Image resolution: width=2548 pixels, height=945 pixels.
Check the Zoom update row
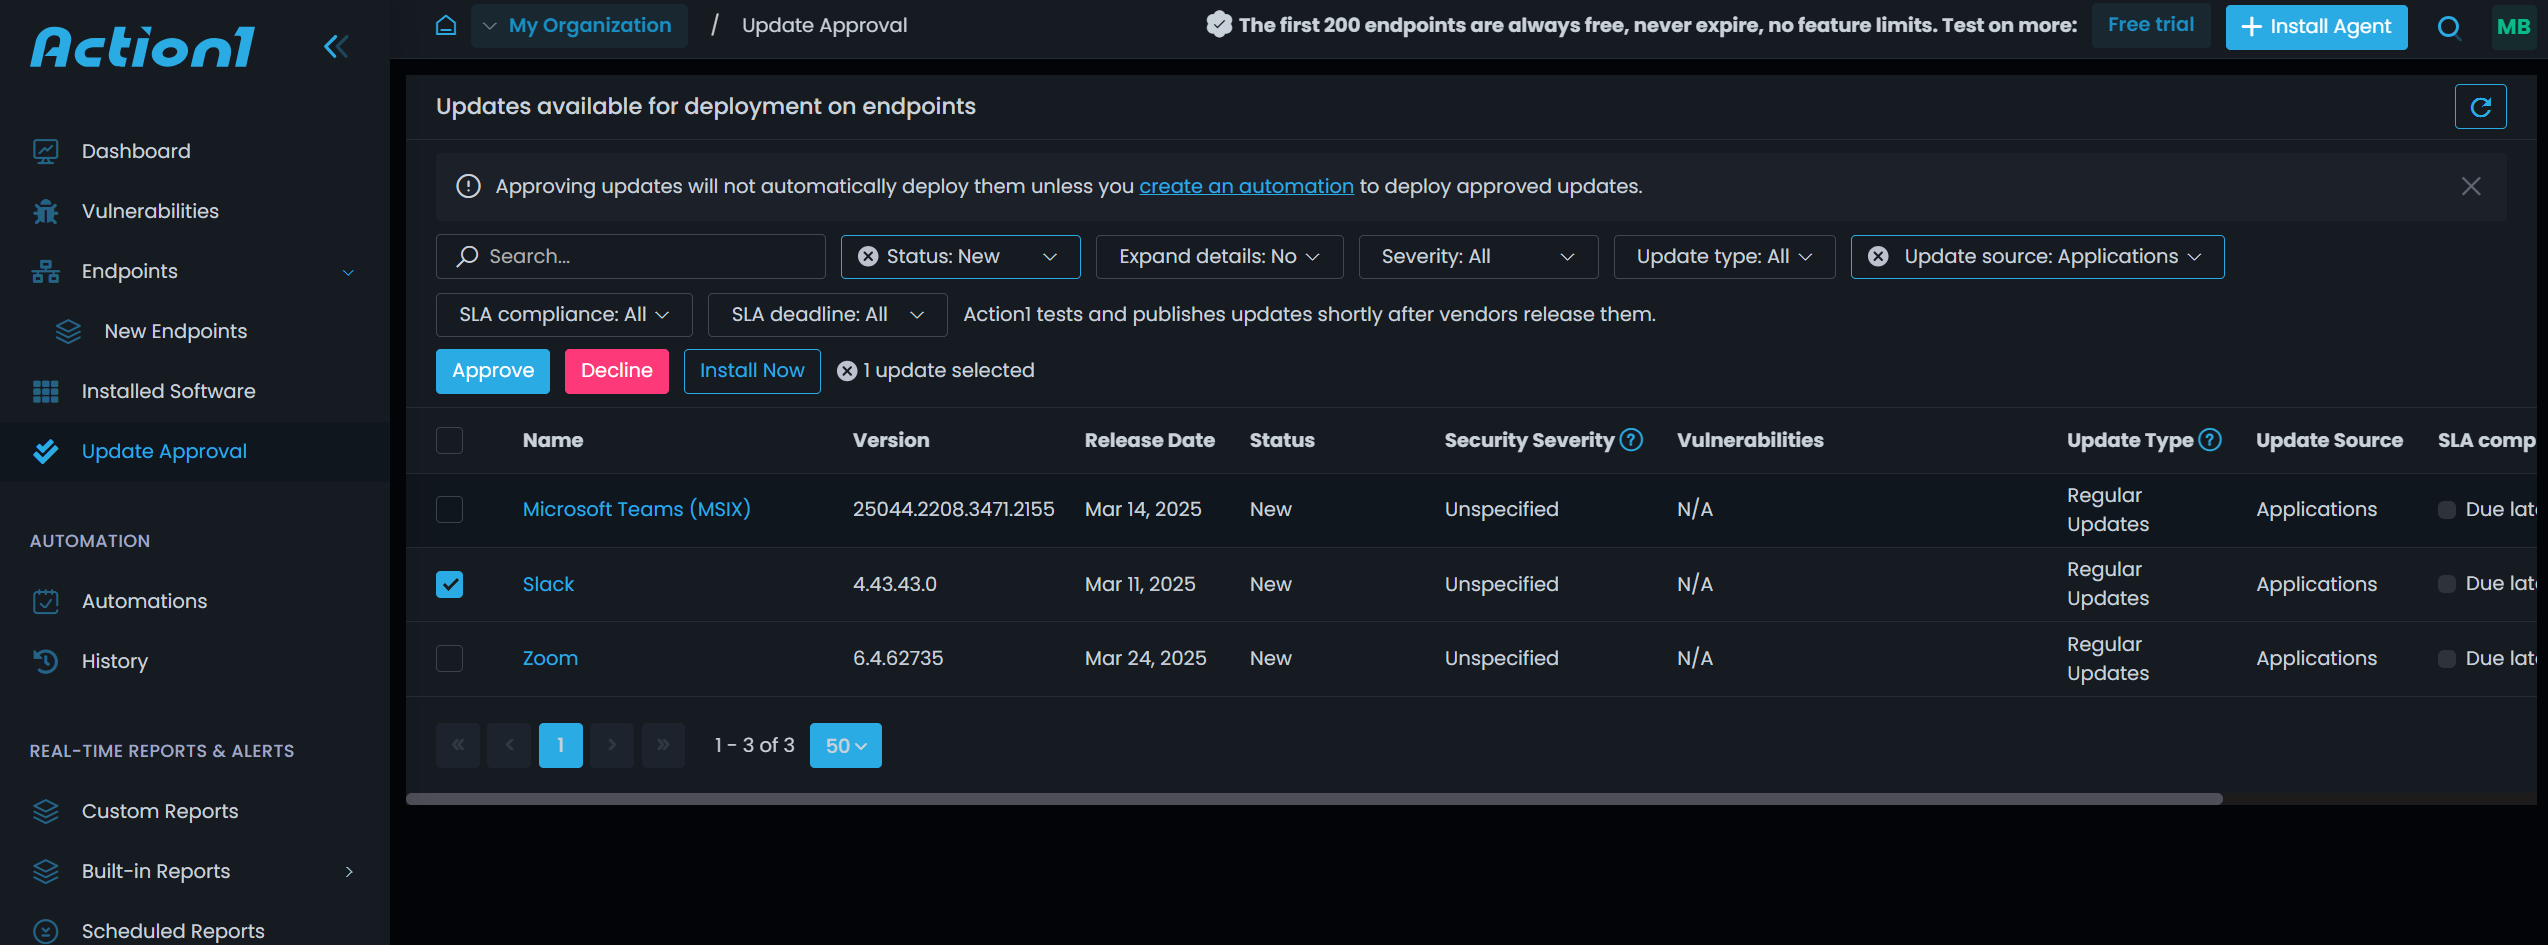pyautogui.click(x=448, y=658)
